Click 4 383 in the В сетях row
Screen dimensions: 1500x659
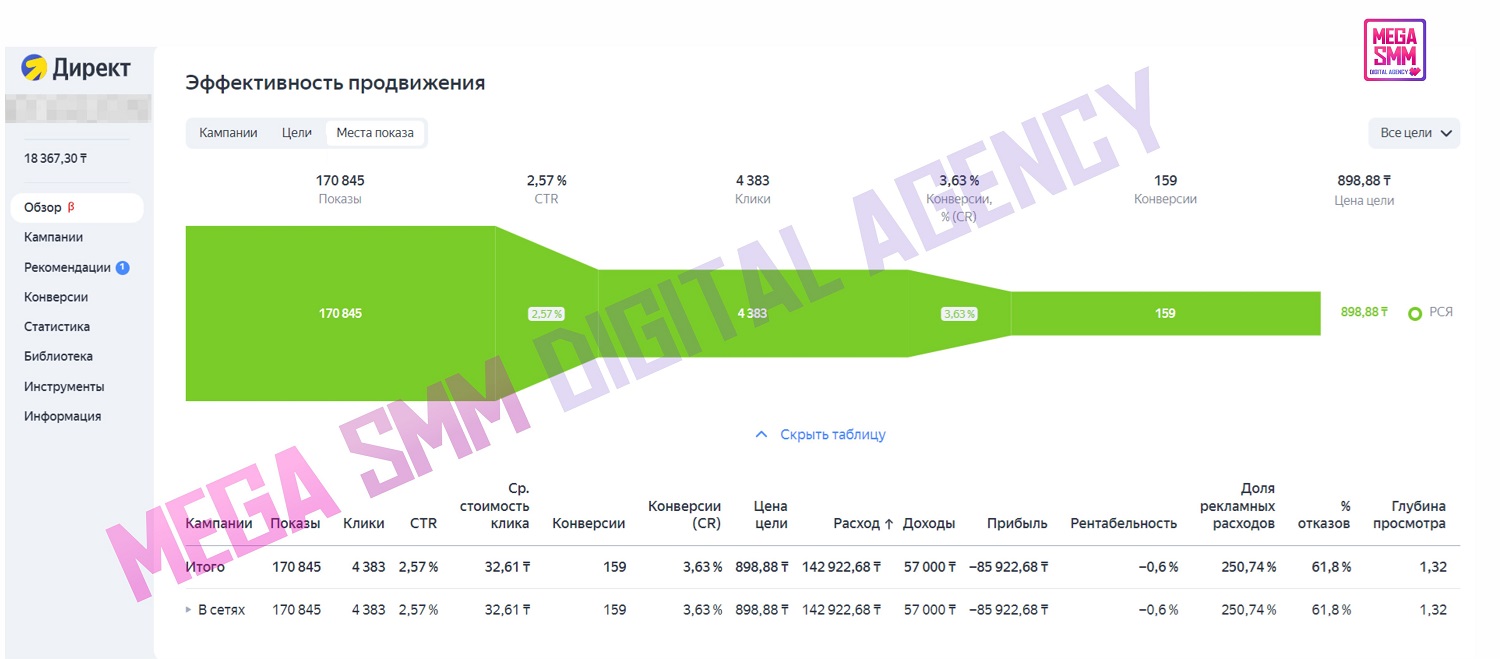click(368, 610)
